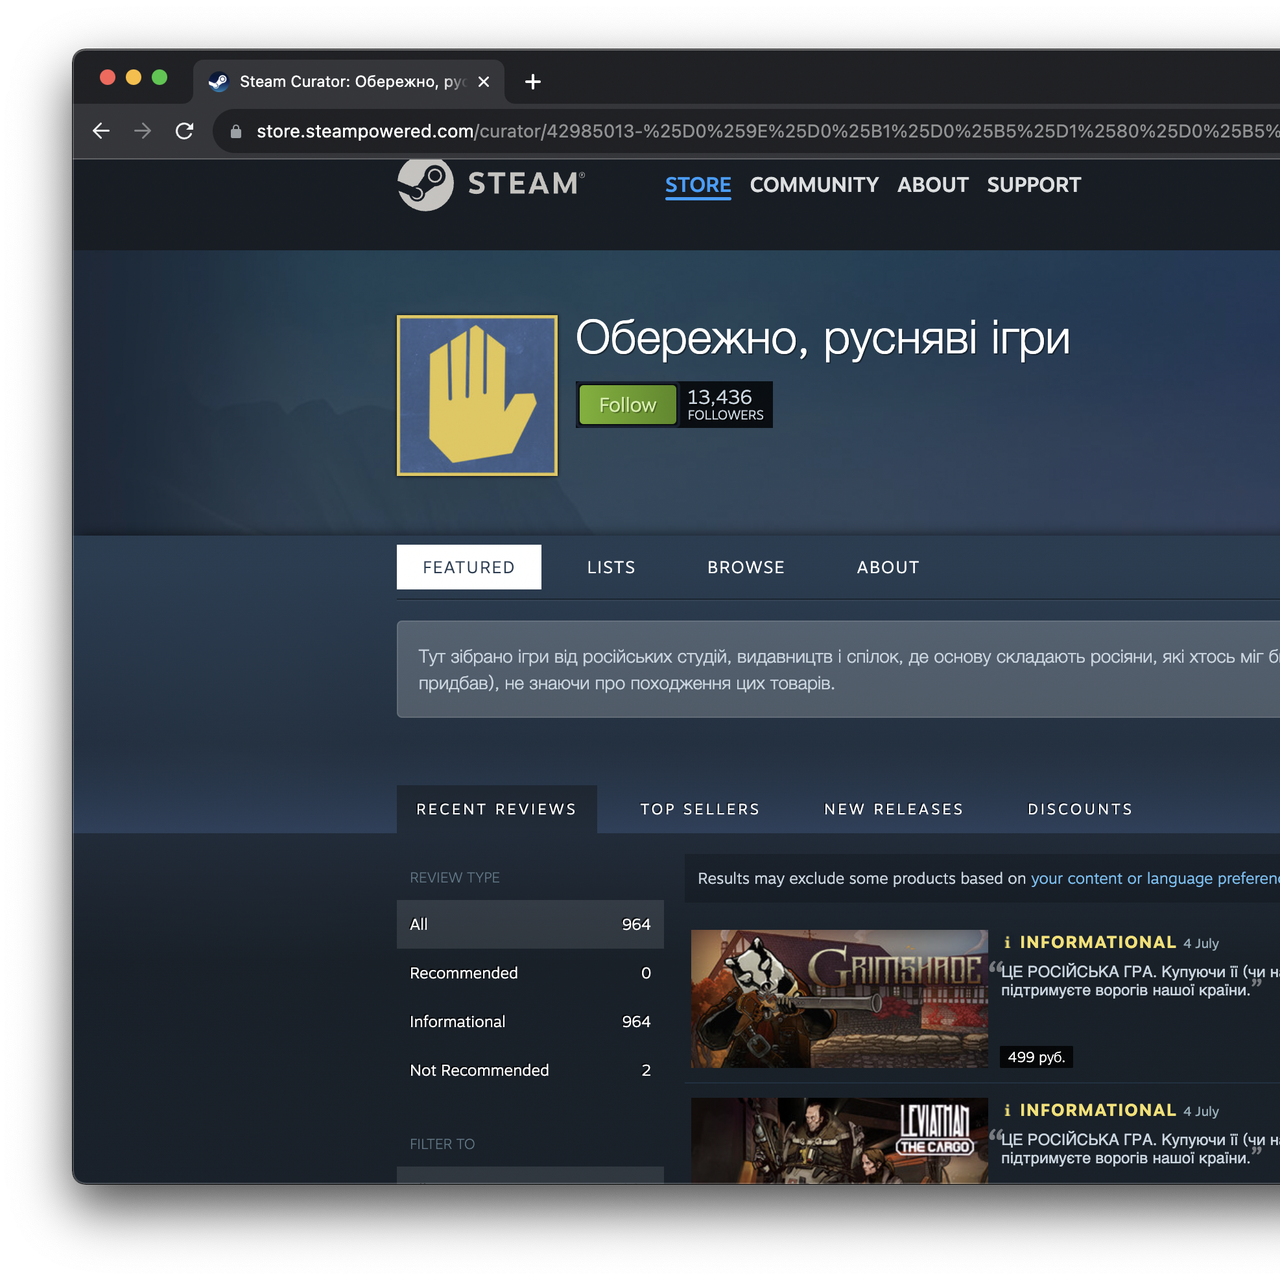Switch to NEW RELEASES tab

tap(894, 809)
